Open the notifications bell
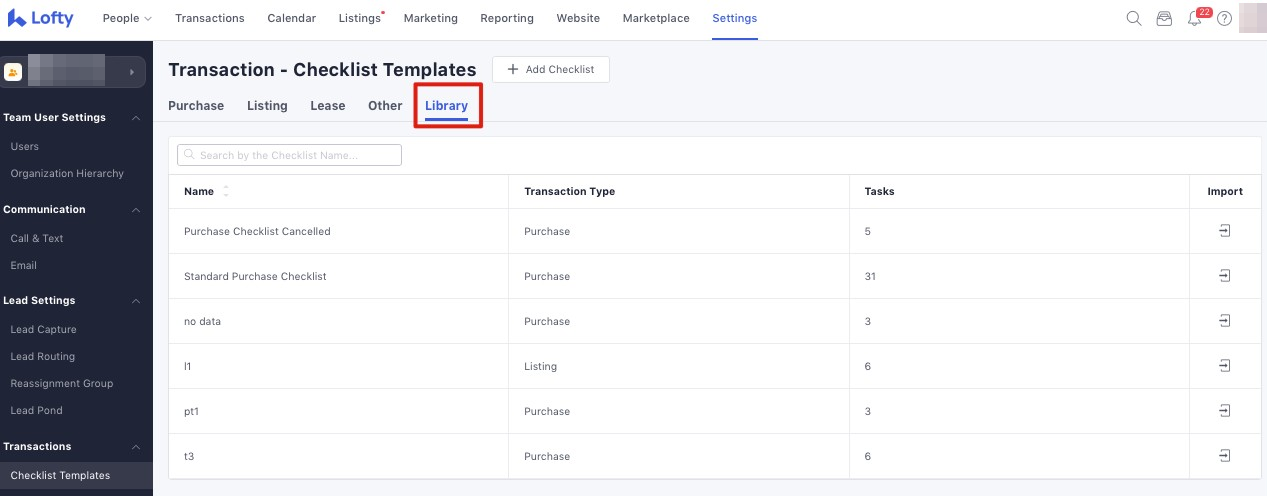 click(1194, 19)
